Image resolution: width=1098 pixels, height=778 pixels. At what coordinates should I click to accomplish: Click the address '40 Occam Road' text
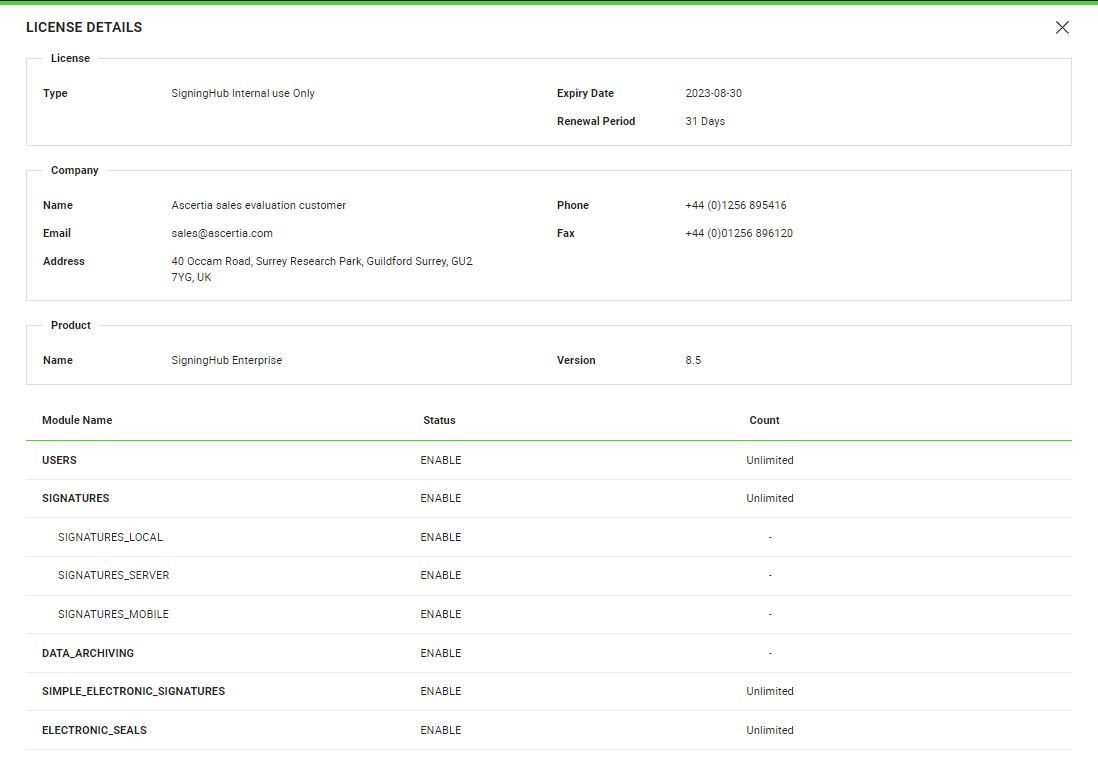(x=211, y=261)
